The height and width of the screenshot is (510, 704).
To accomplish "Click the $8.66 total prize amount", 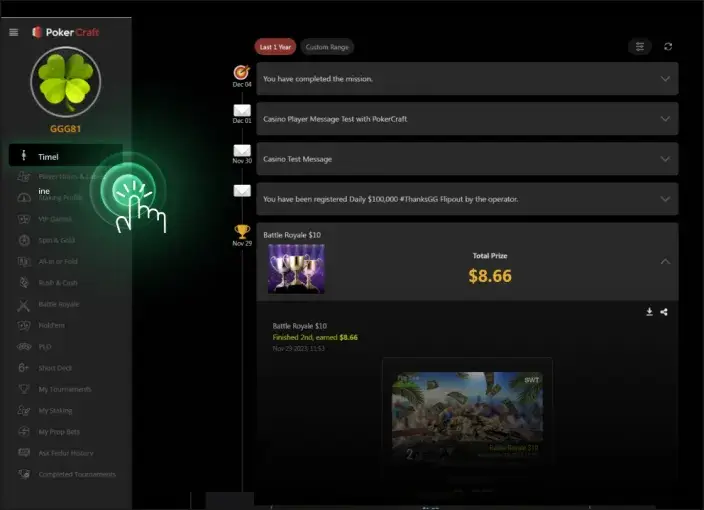I will tap(490, 276).
